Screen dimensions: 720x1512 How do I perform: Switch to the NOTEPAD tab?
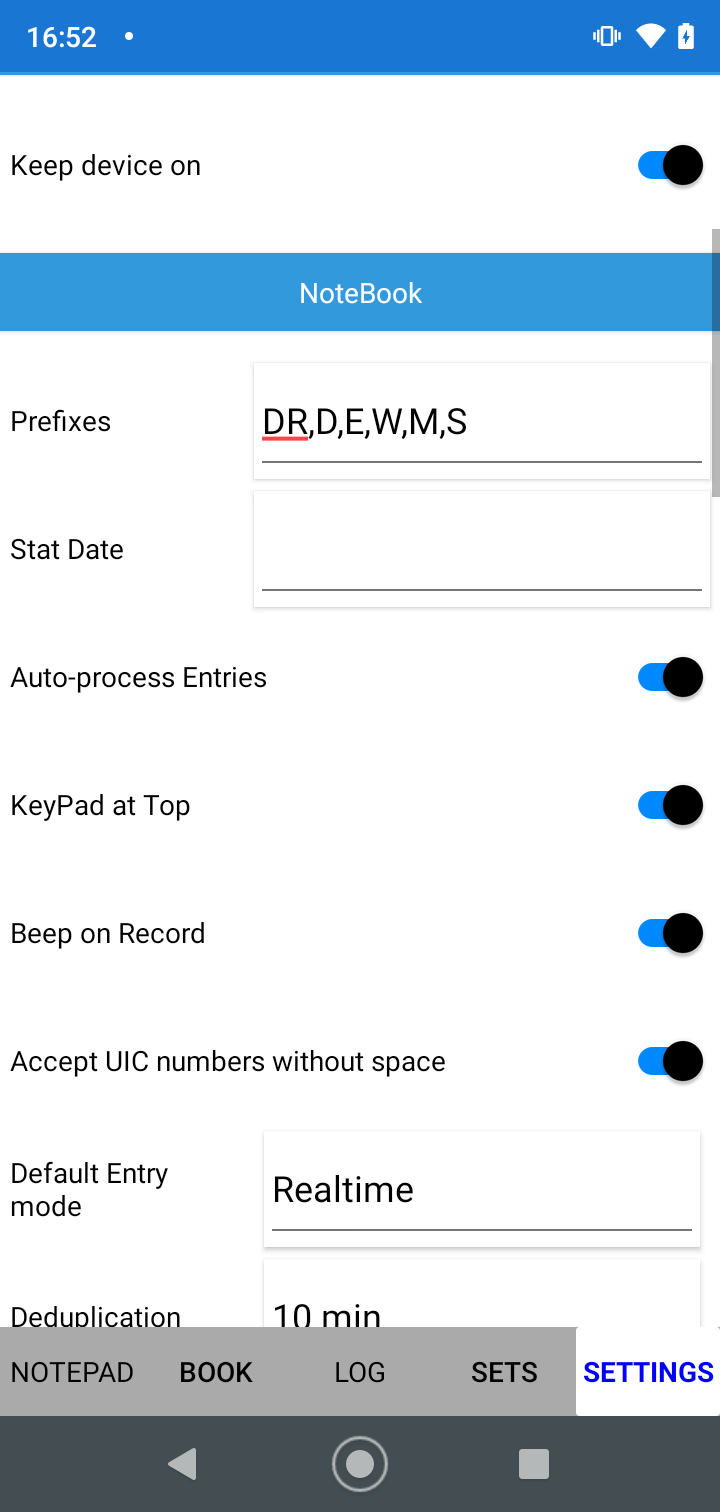pos(72,1372)
